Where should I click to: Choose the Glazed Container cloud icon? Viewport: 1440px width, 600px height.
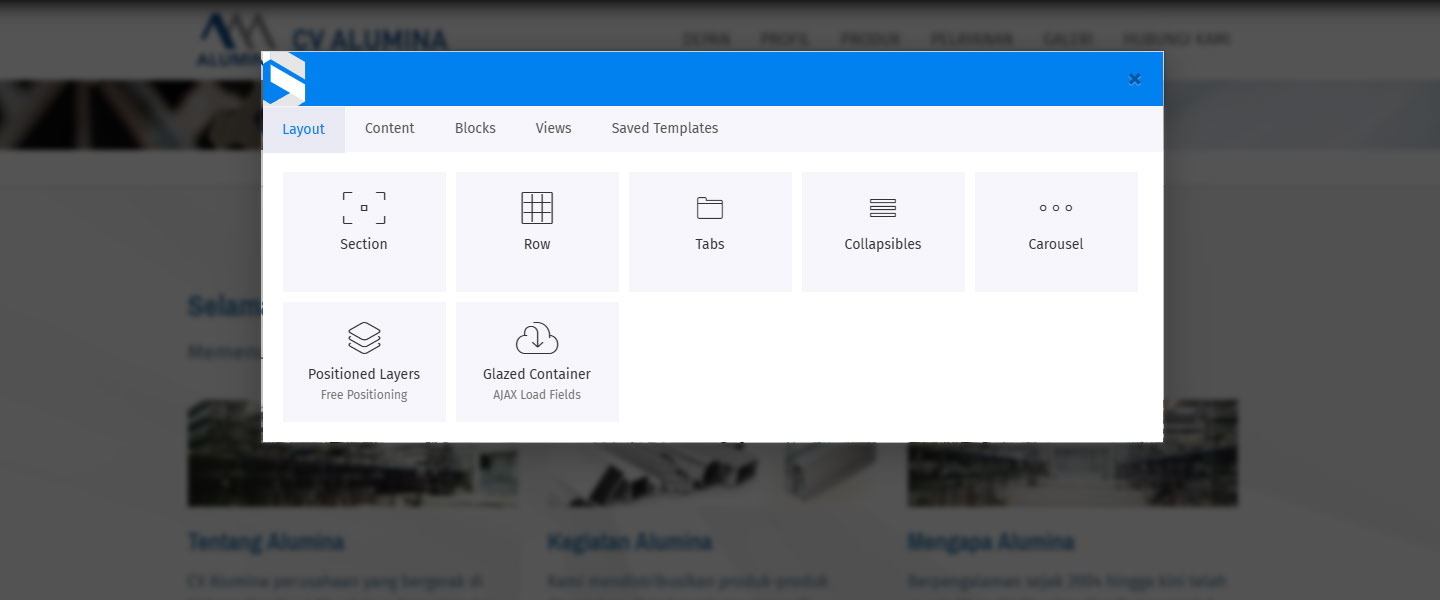tap(537, 338)
